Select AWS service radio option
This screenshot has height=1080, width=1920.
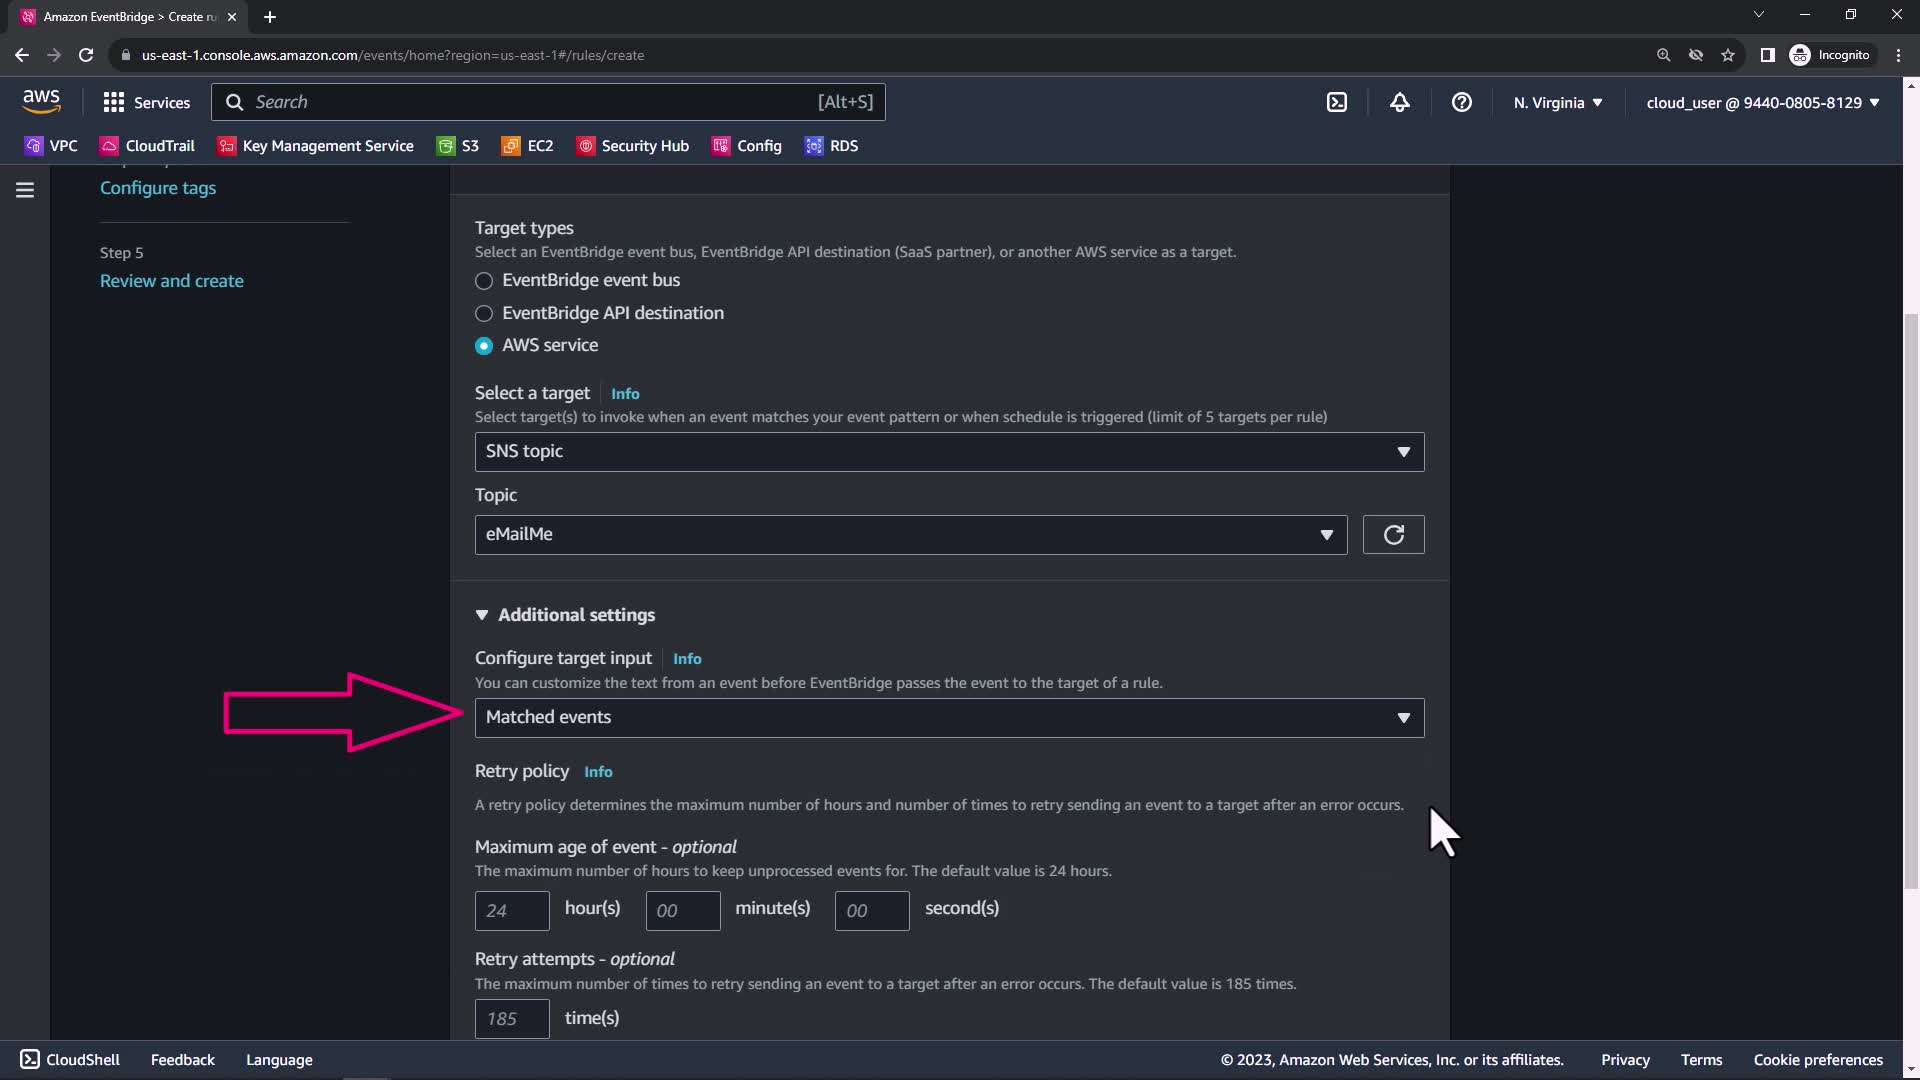(484, 346)
